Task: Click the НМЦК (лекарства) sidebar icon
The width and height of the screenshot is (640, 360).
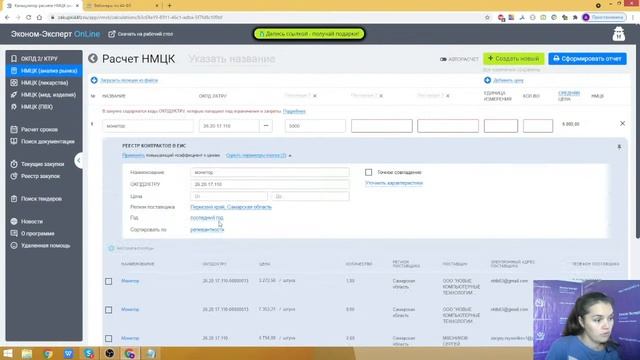Action: pos(14,82)
